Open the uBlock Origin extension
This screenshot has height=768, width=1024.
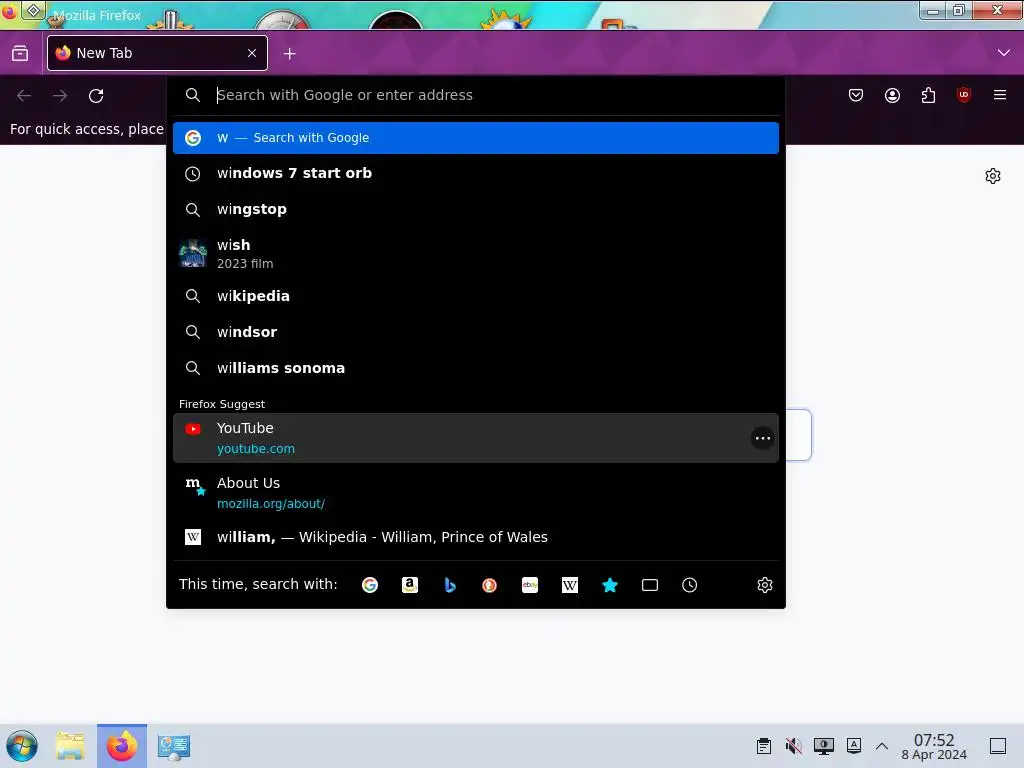963,95
